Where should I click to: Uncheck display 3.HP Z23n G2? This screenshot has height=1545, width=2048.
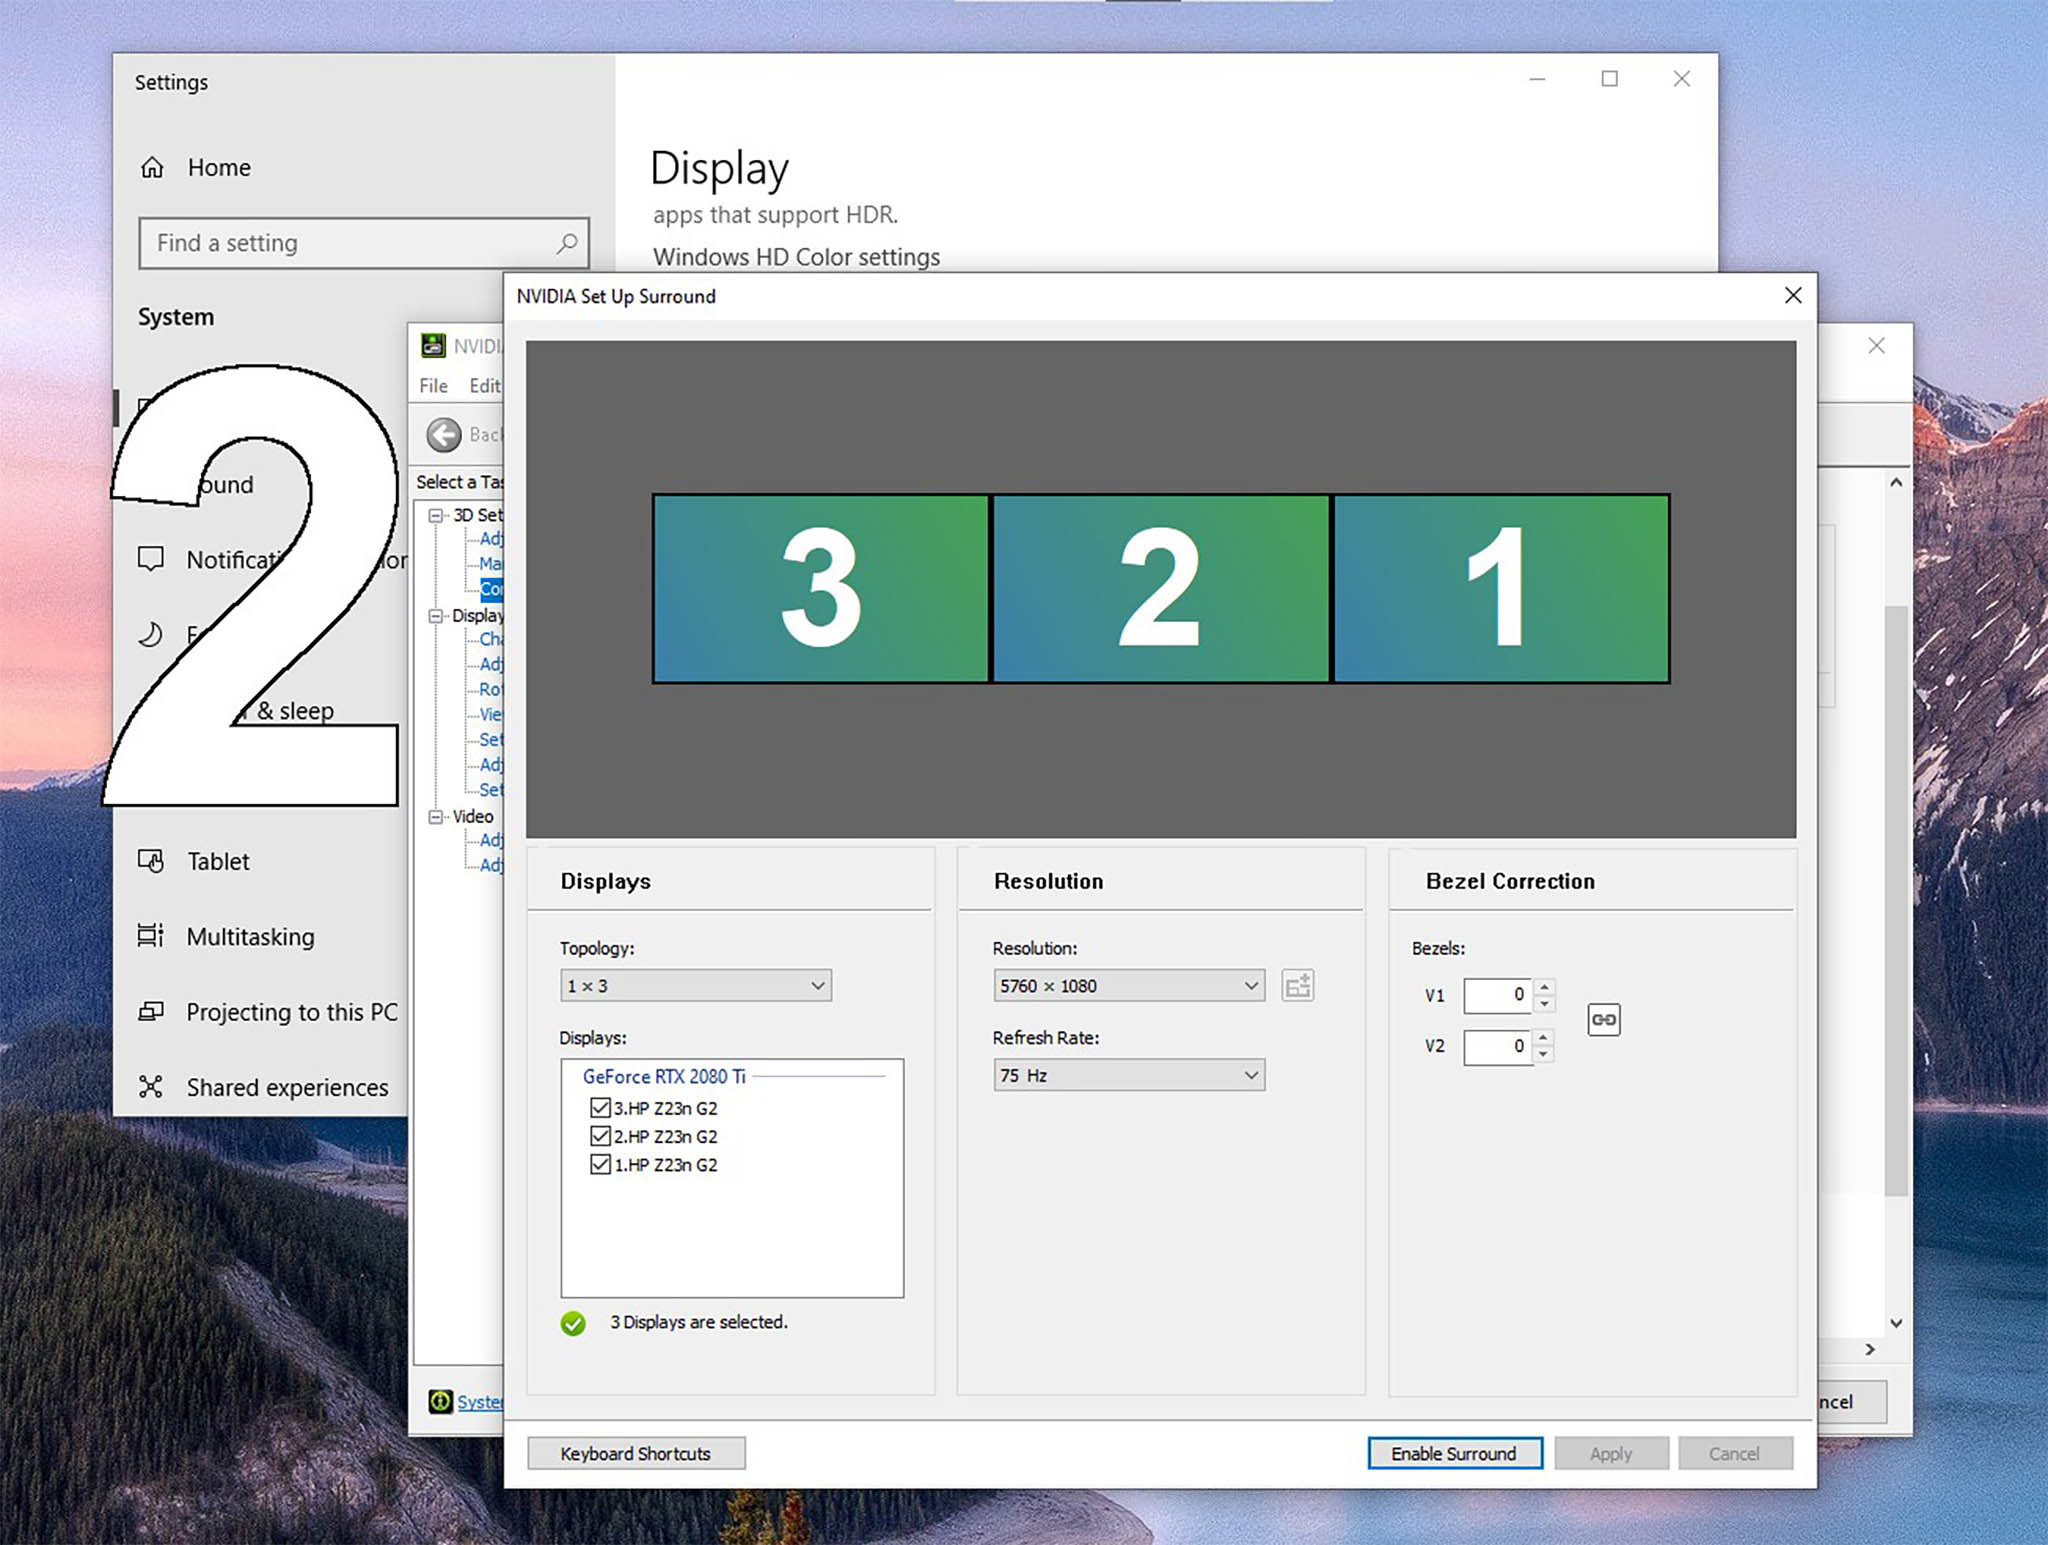tap(600, 1107)
